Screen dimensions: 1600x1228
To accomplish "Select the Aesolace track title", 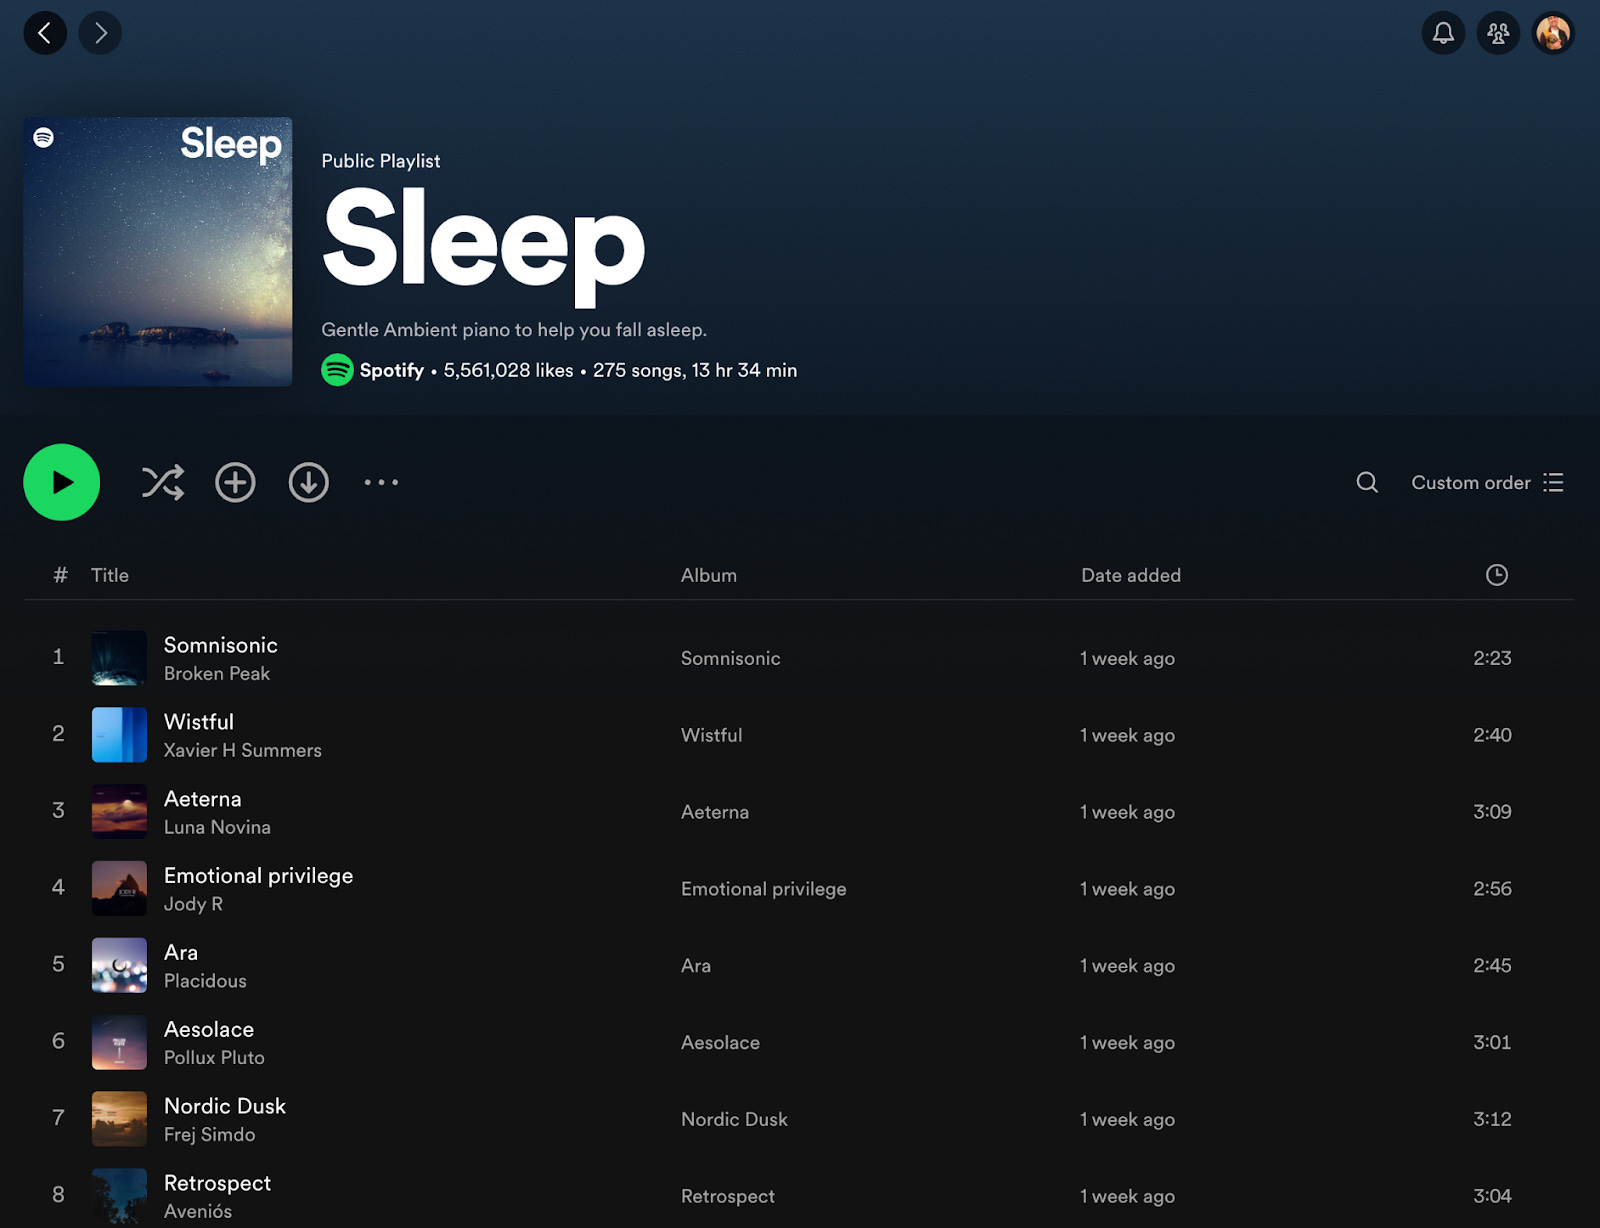I will coord(209,1030).
